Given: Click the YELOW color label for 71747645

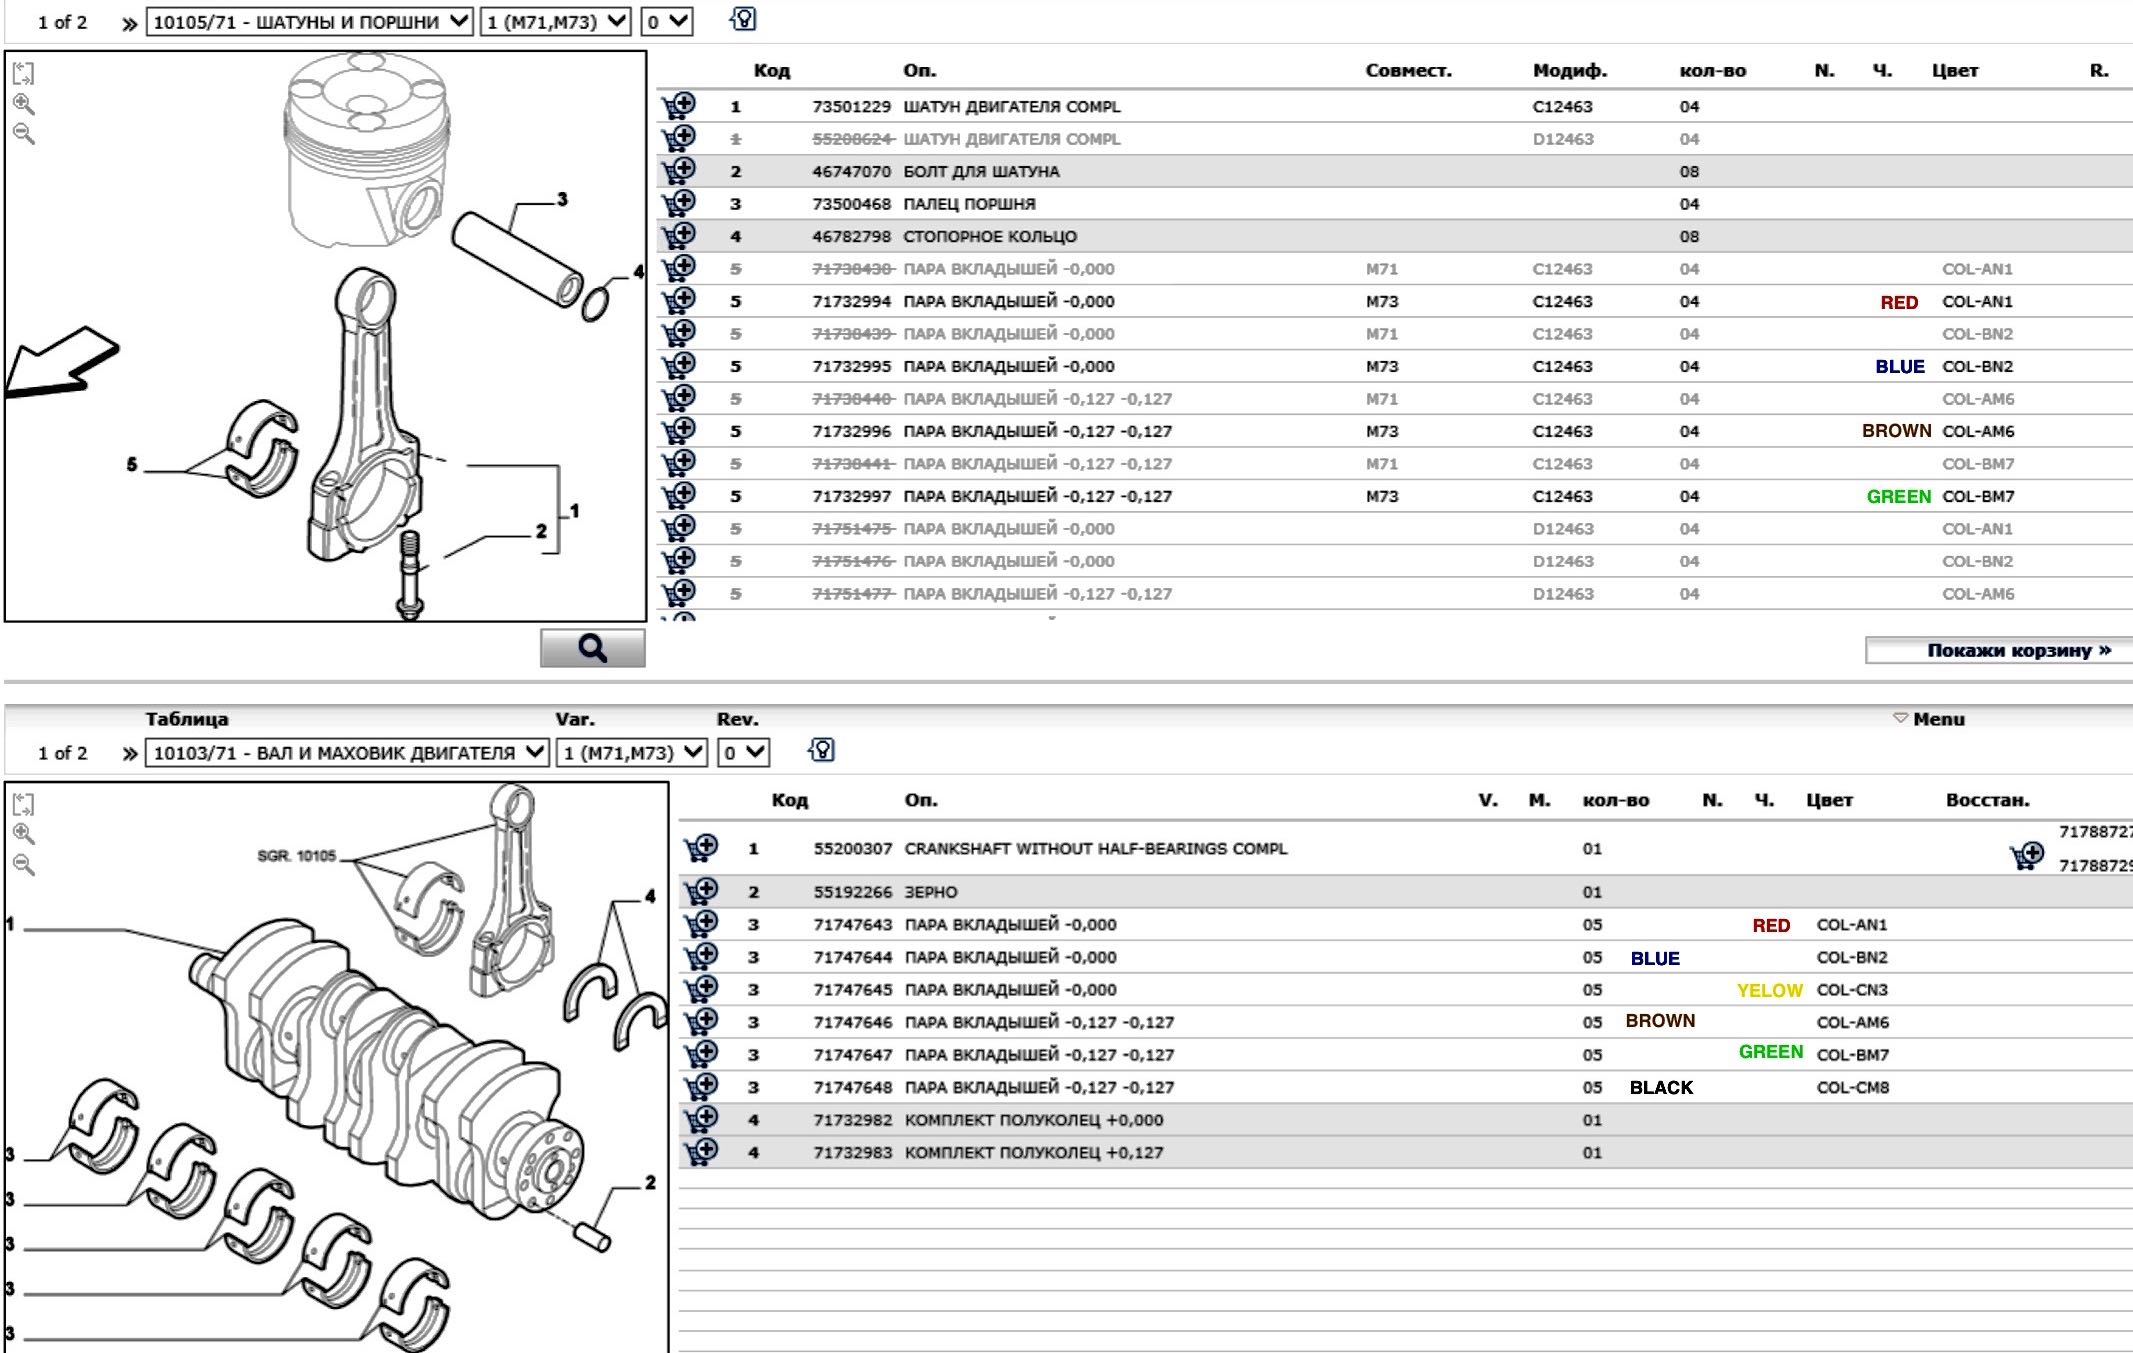Looking at the screenshot, I should coord(1769,990).
